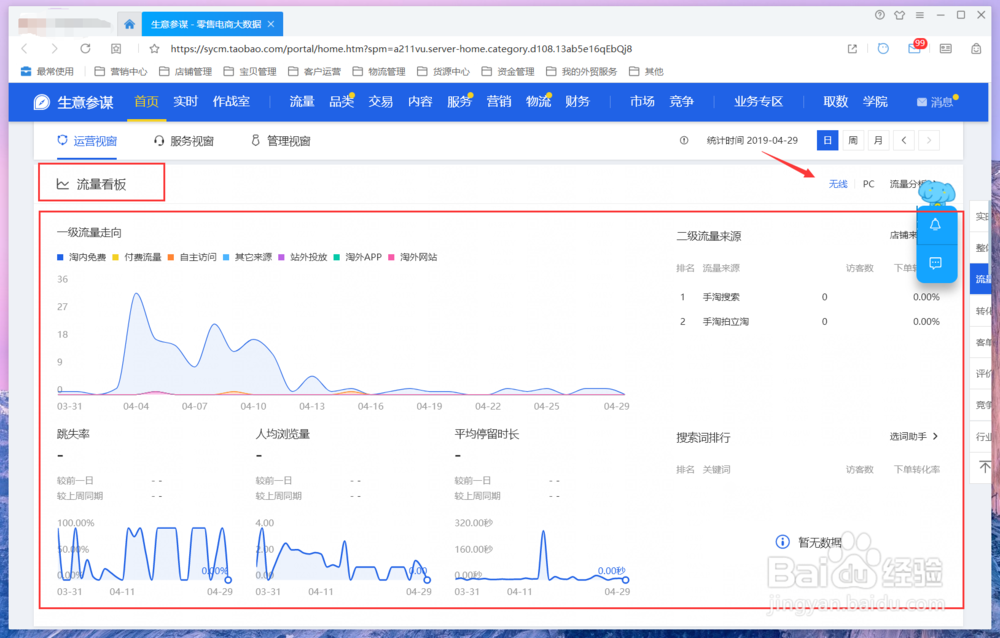Open mail icon with 99 badge
This screenshot has width=1000, height=638.
click(915, 48)
